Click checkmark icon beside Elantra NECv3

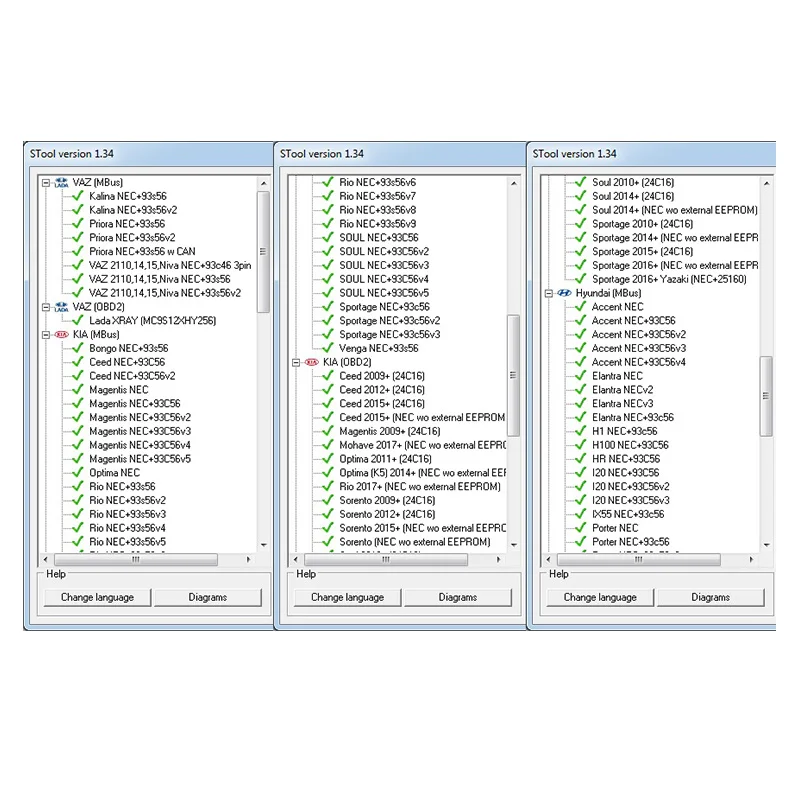point(581,404)
